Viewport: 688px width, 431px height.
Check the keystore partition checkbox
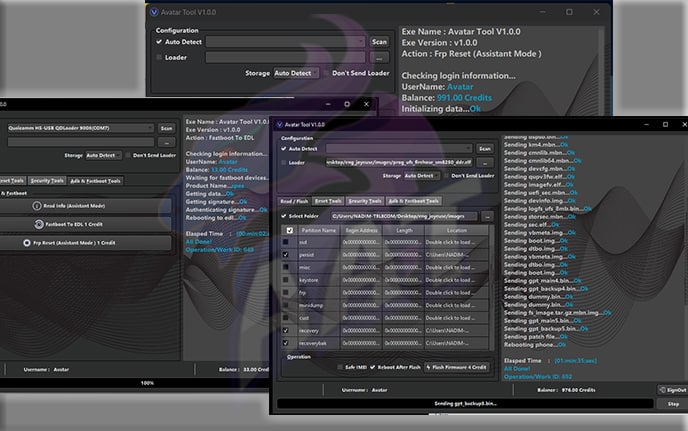tap(286, 280)
